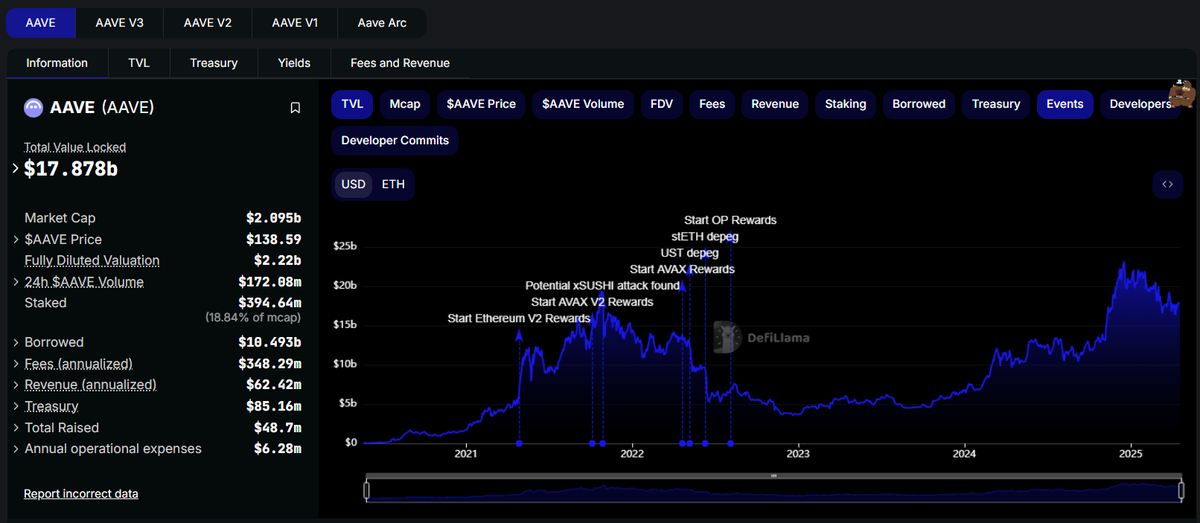Expand the Total Value Locked breakdown
The image size is (1200, 523).
[x=15, y=169]
